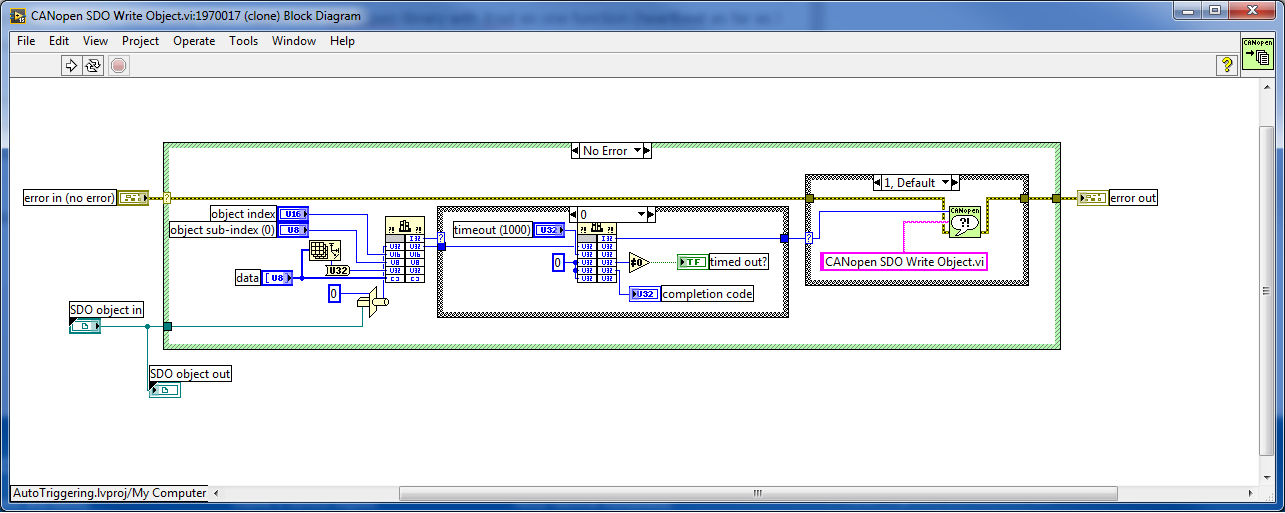This screenshot has height=513, width=1285.
Task: Open the File menu
Action: [x=26, y=41]
